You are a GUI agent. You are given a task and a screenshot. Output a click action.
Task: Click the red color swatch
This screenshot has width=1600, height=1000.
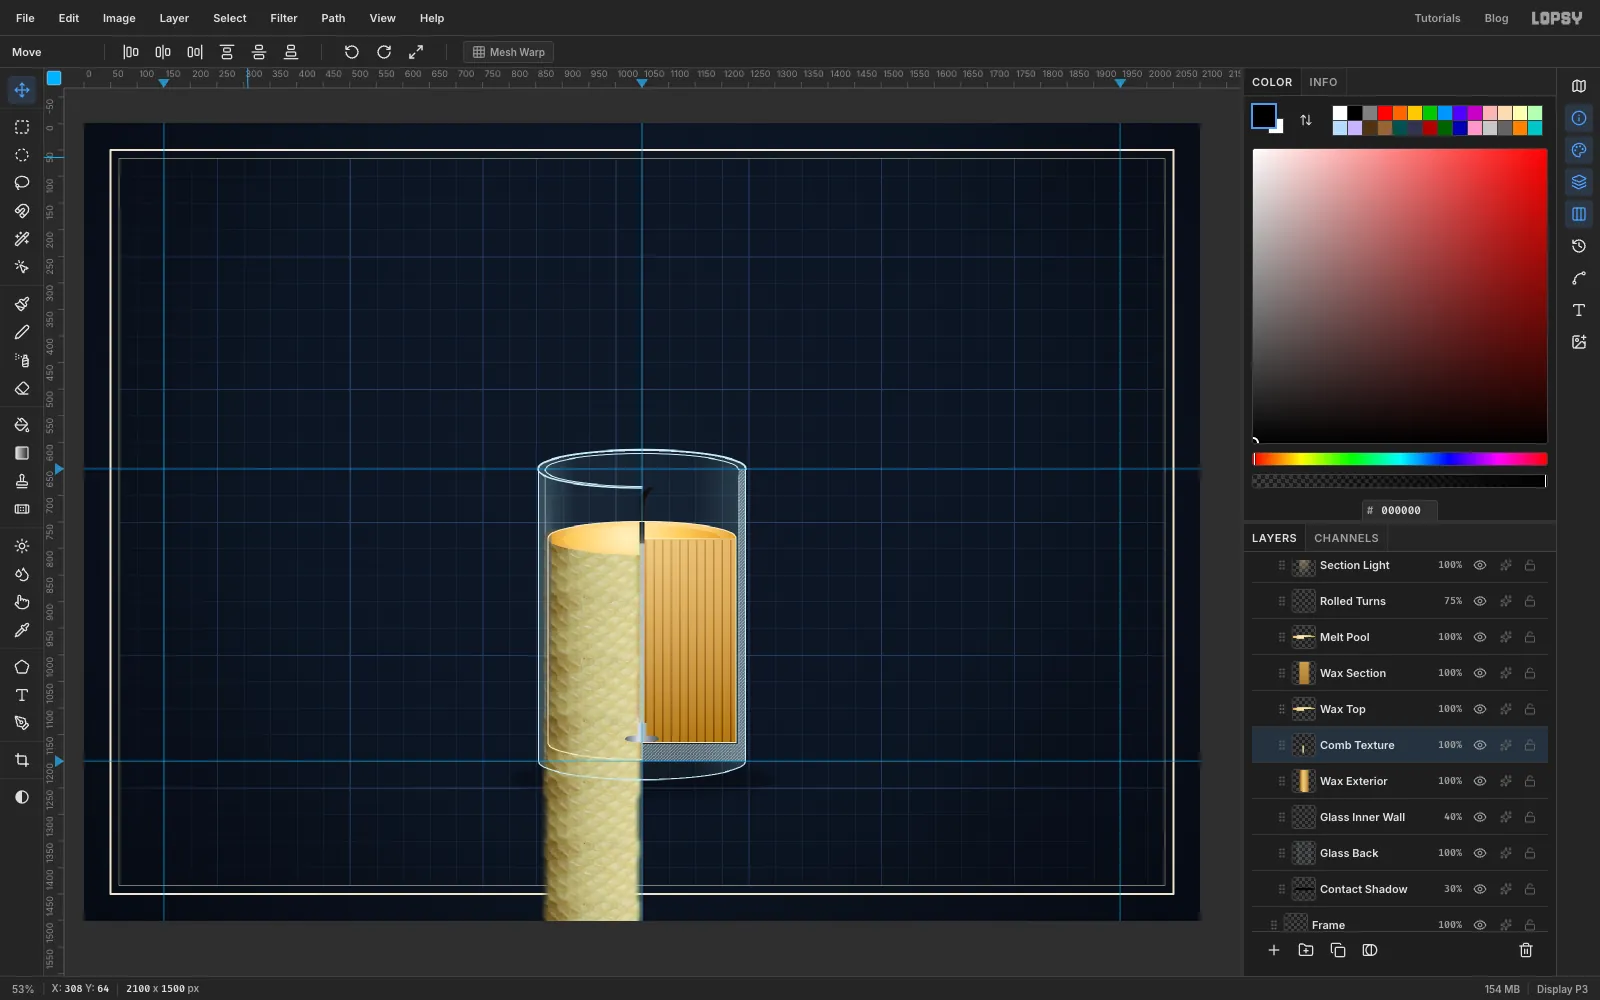[1385, 113]
